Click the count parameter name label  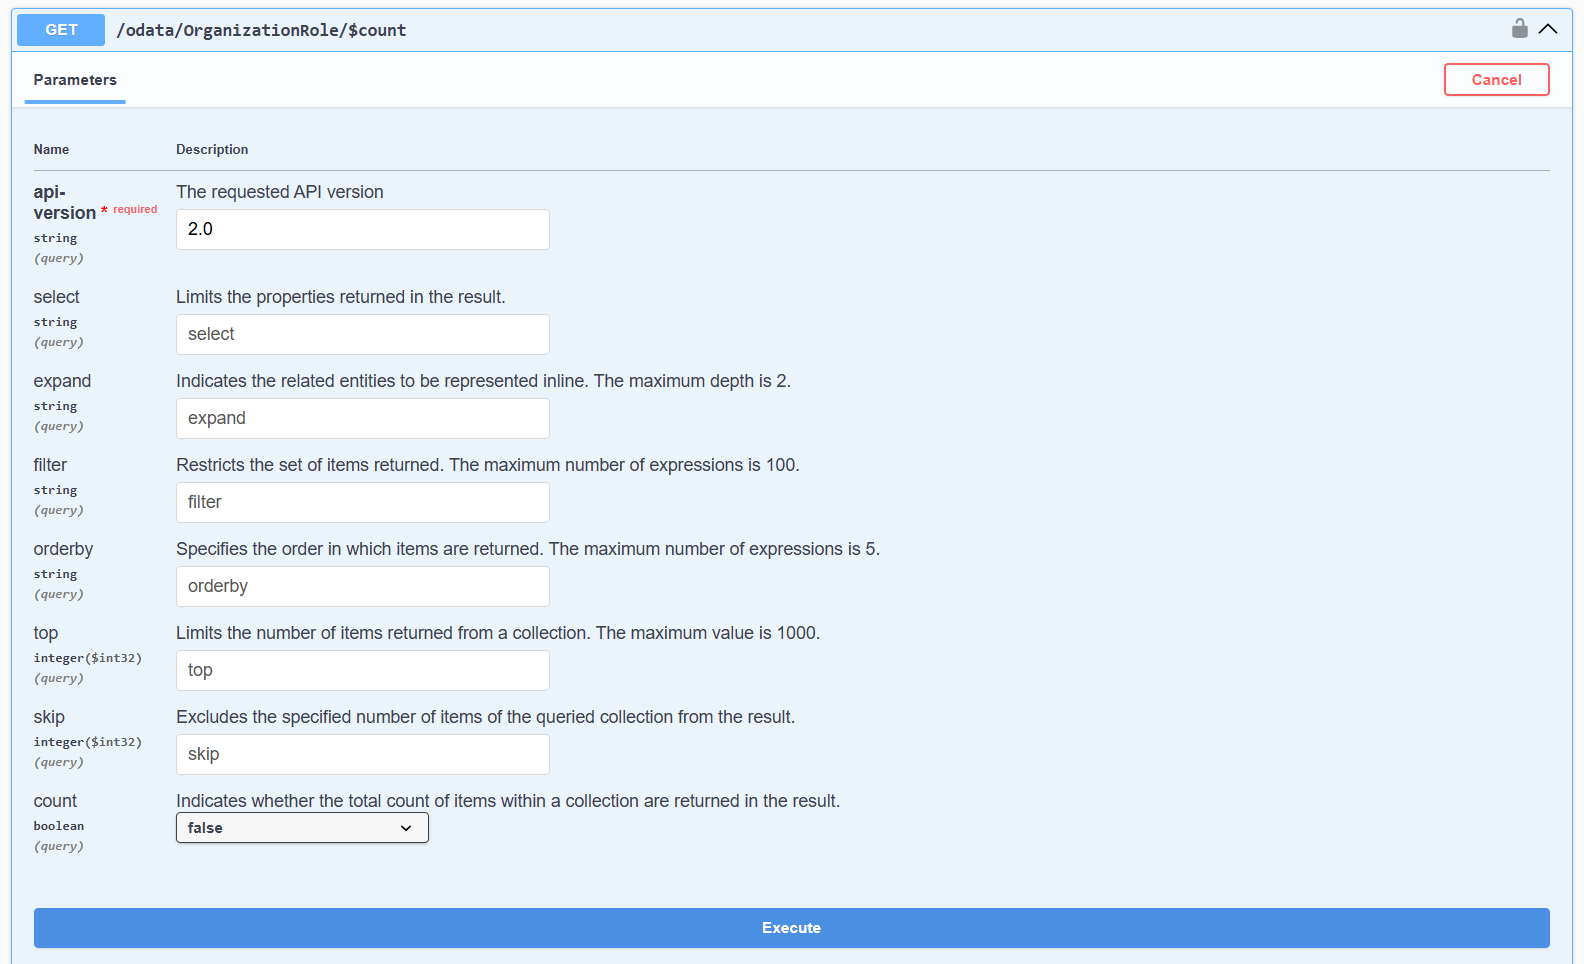(x=55, y=801)
